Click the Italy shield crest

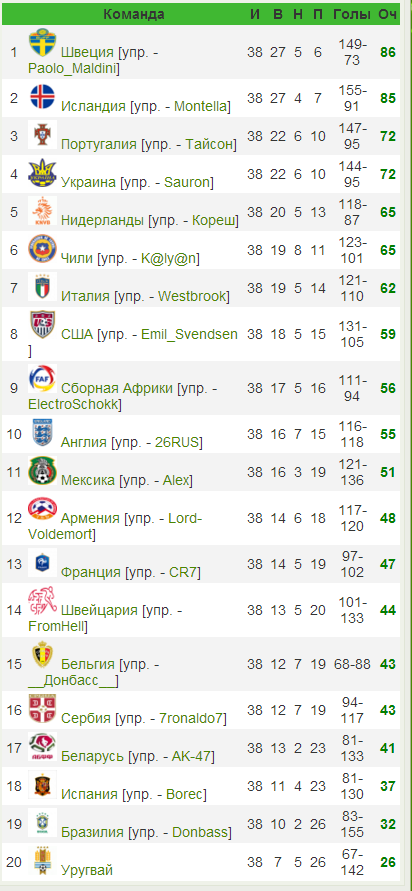pyautogui.click(x=42, y=287)
